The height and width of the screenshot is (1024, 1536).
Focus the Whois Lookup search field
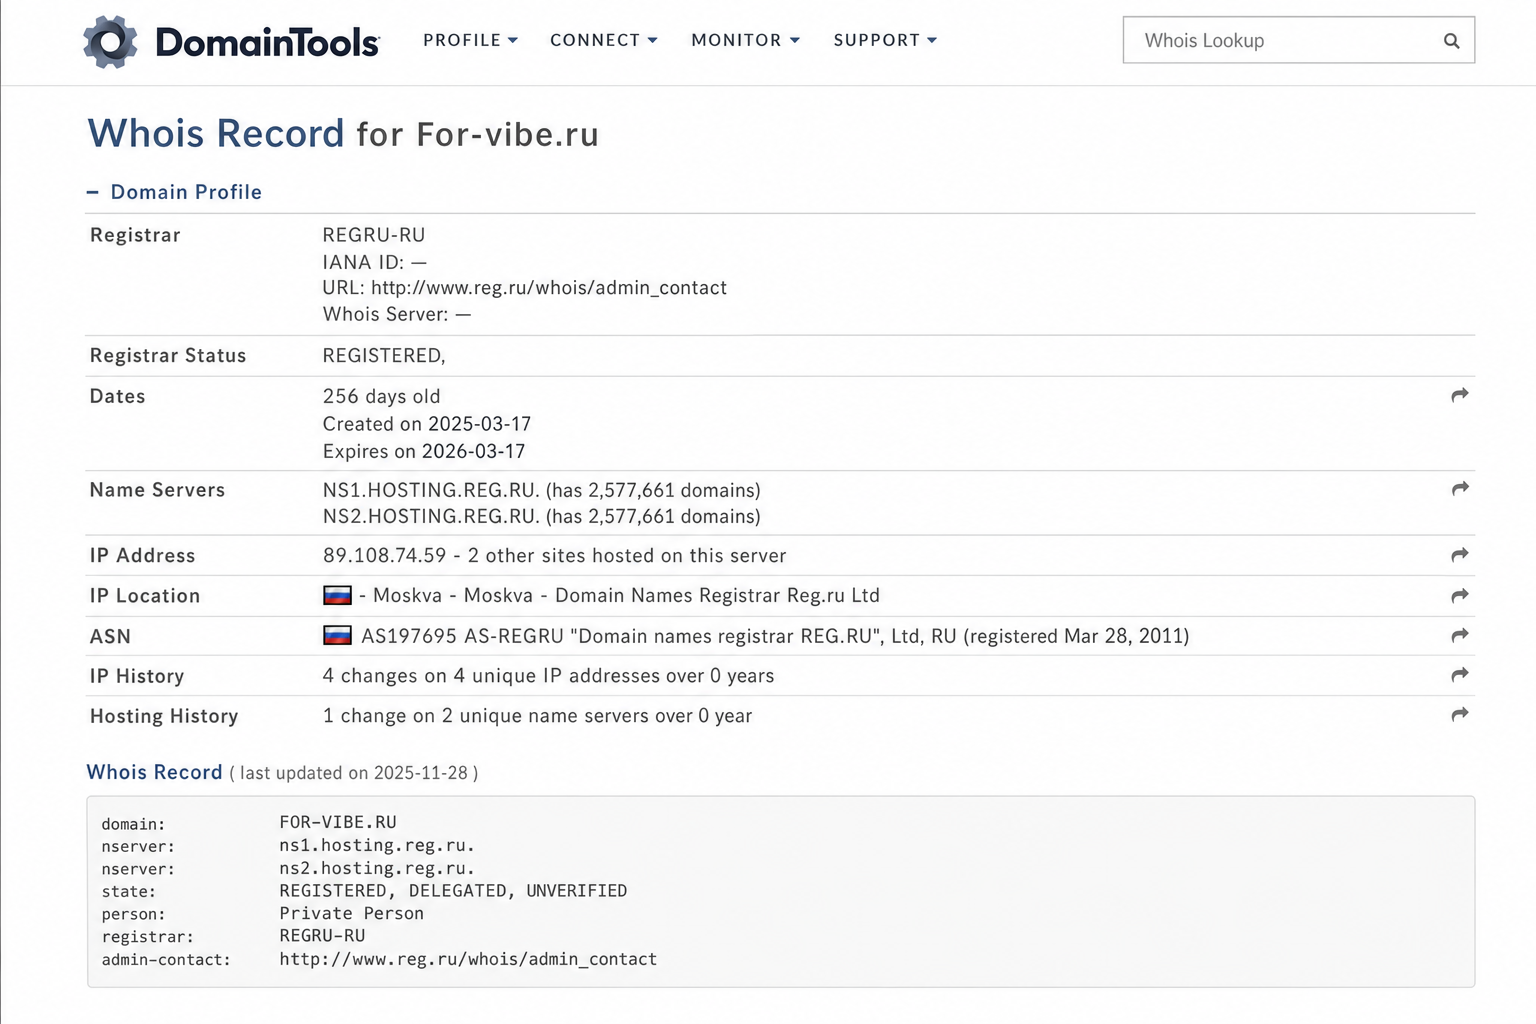pyautogui.click(x=1299, y=40)
